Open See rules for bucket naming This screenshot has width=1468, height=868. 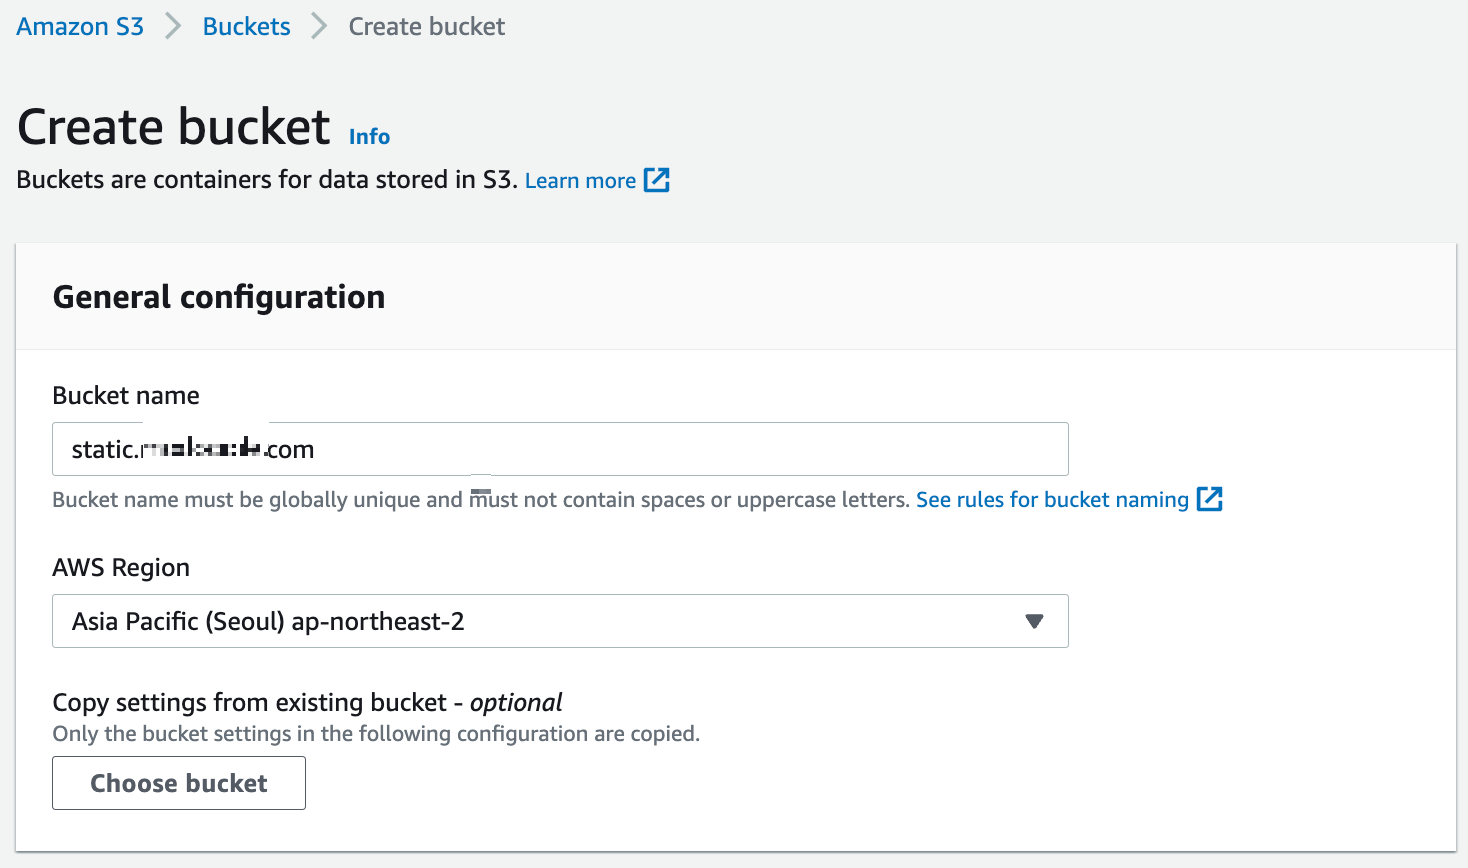(1052, 500)
